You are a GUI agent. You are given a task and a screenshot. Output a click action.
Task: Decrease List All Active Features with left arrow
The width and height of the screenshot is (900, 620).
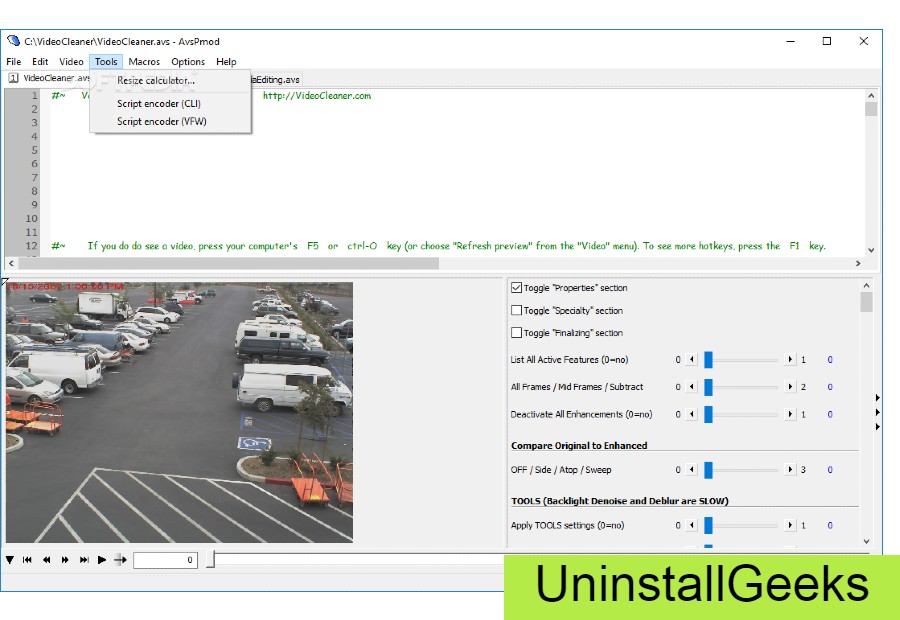692,359
